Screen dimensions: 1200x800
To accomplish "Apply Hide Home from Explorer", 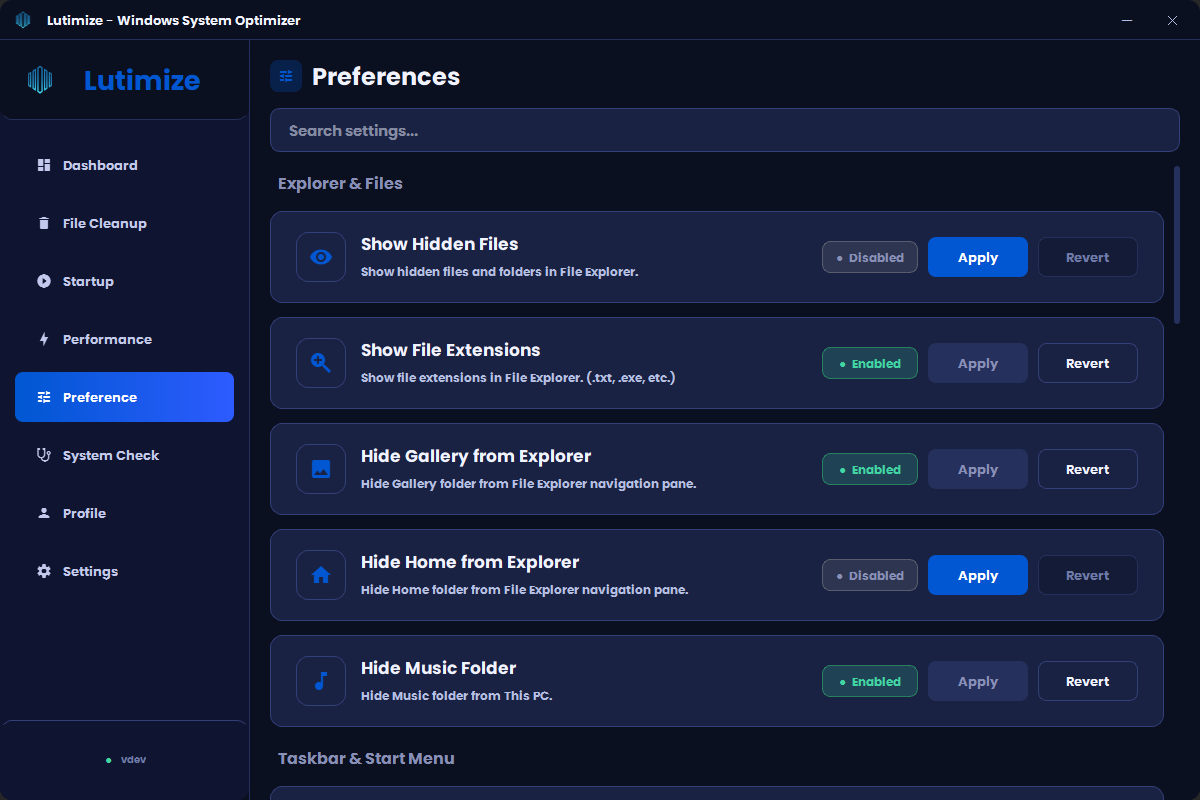I will point(978,575).
